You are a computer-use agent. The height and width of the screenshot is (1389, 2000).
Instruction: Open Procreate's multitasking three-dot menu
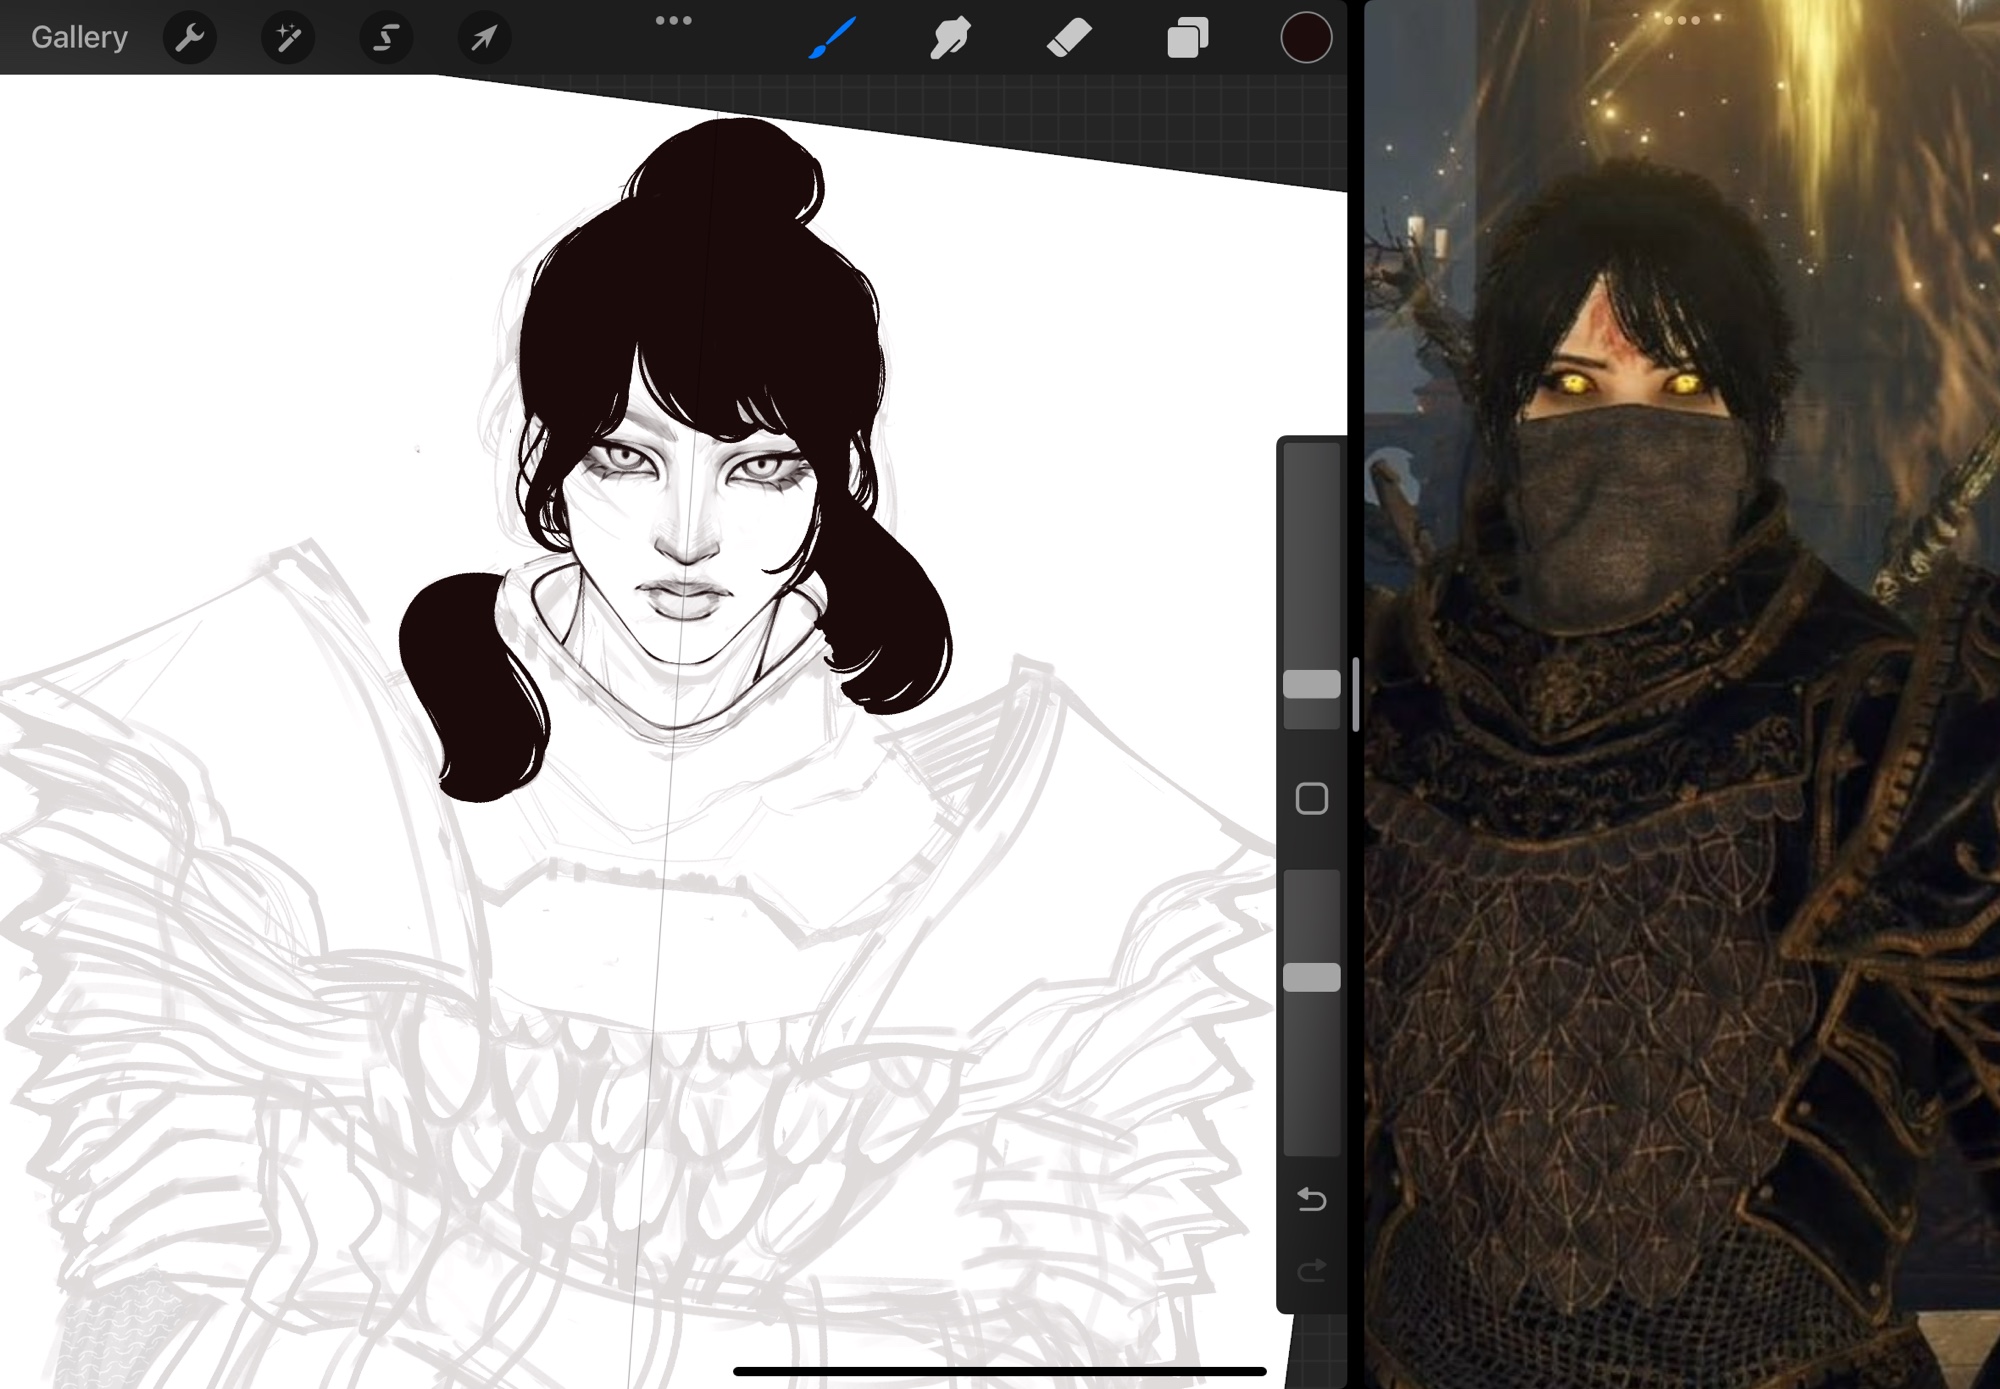click(x=673, y=20)
